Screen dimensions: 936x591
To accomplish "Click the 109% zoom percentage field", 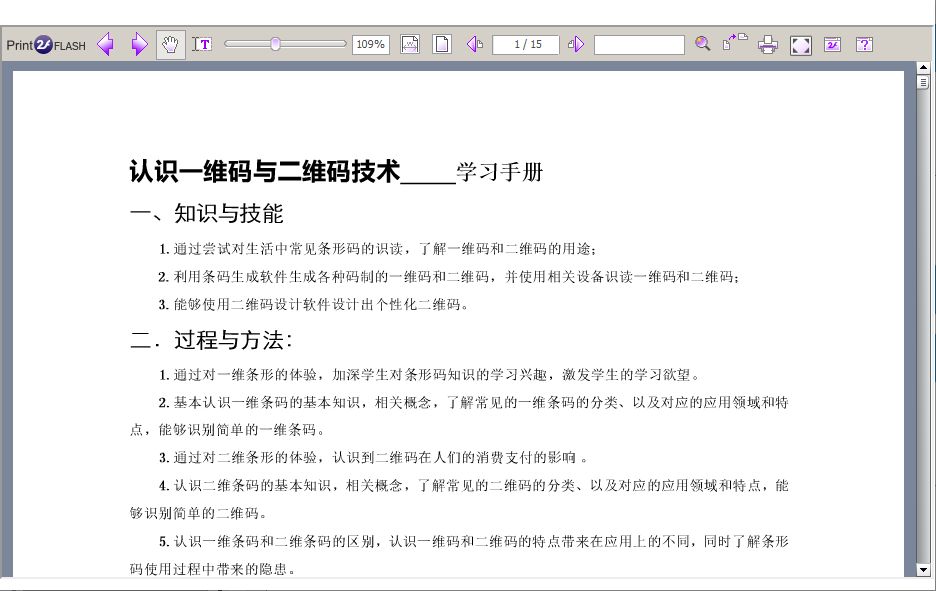I will pyautogui.click(x=371, y=45).
